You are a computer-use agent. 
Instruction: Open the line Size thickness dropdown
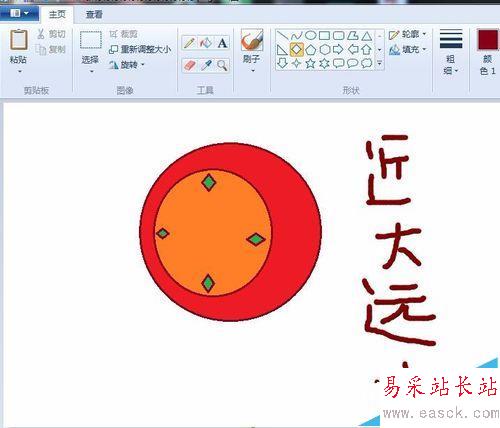[x=451, y=52]
